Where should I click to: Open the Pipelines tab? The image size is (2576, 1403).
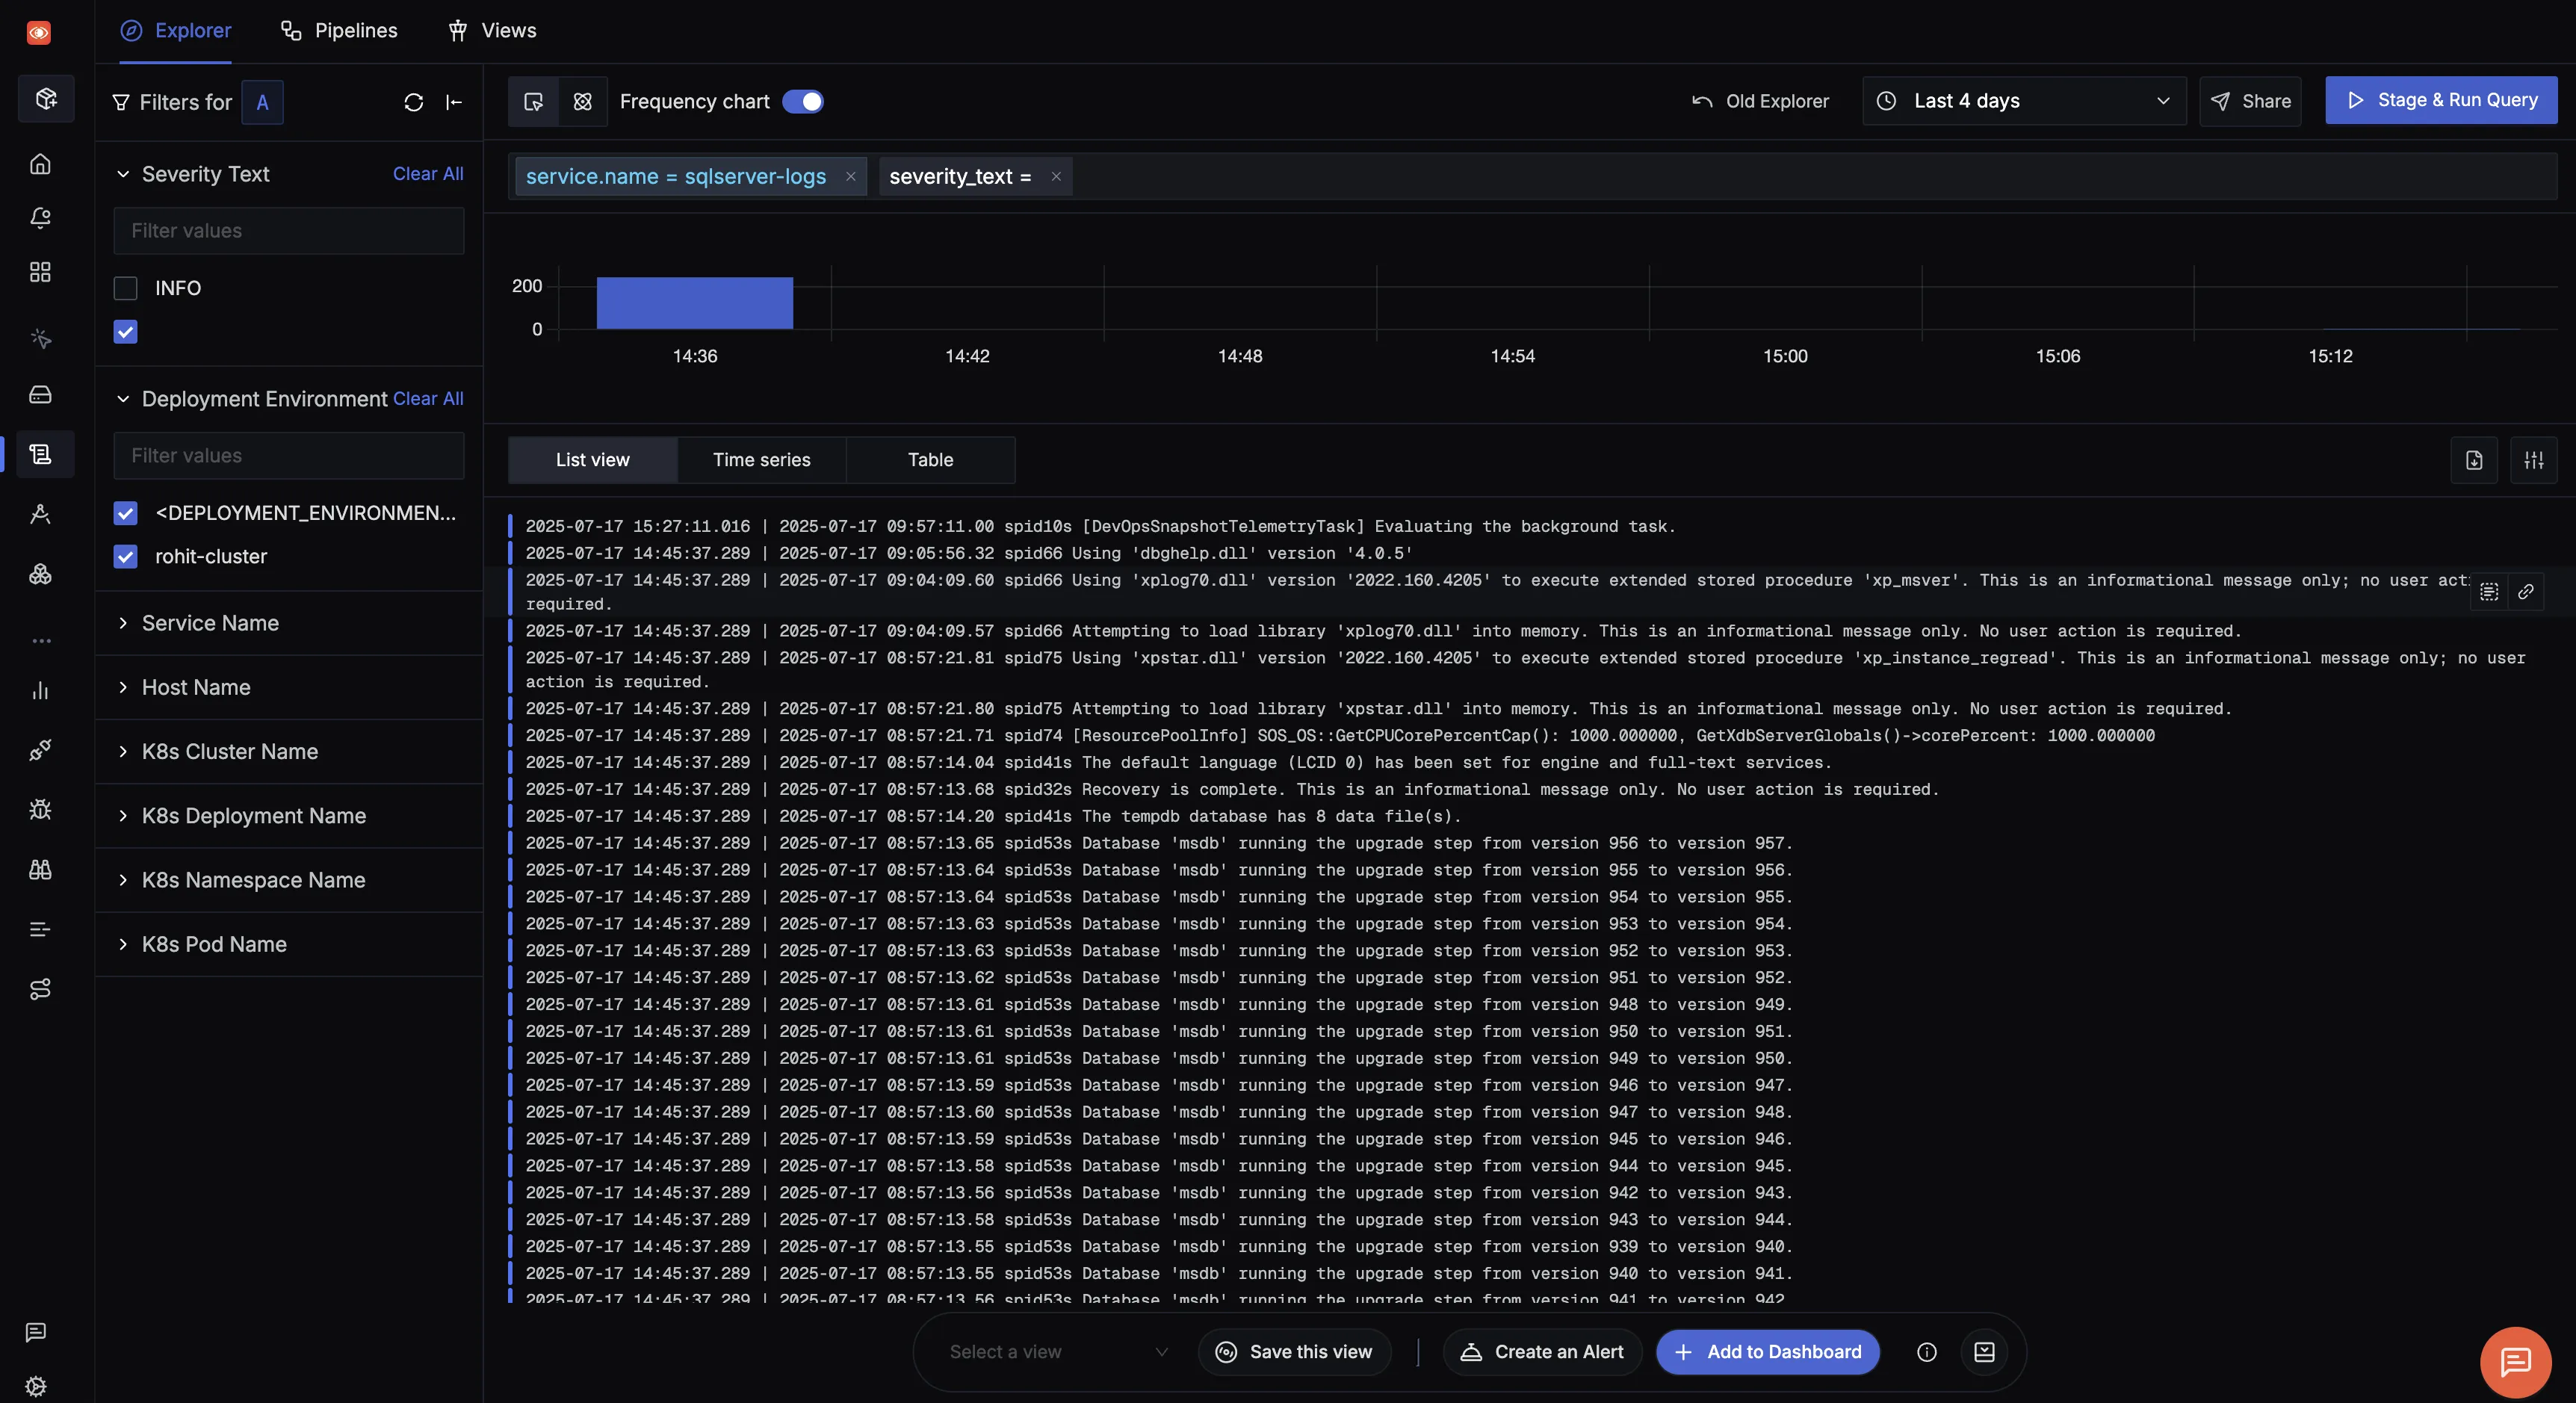pyautogui.click(x=339, y=30)
